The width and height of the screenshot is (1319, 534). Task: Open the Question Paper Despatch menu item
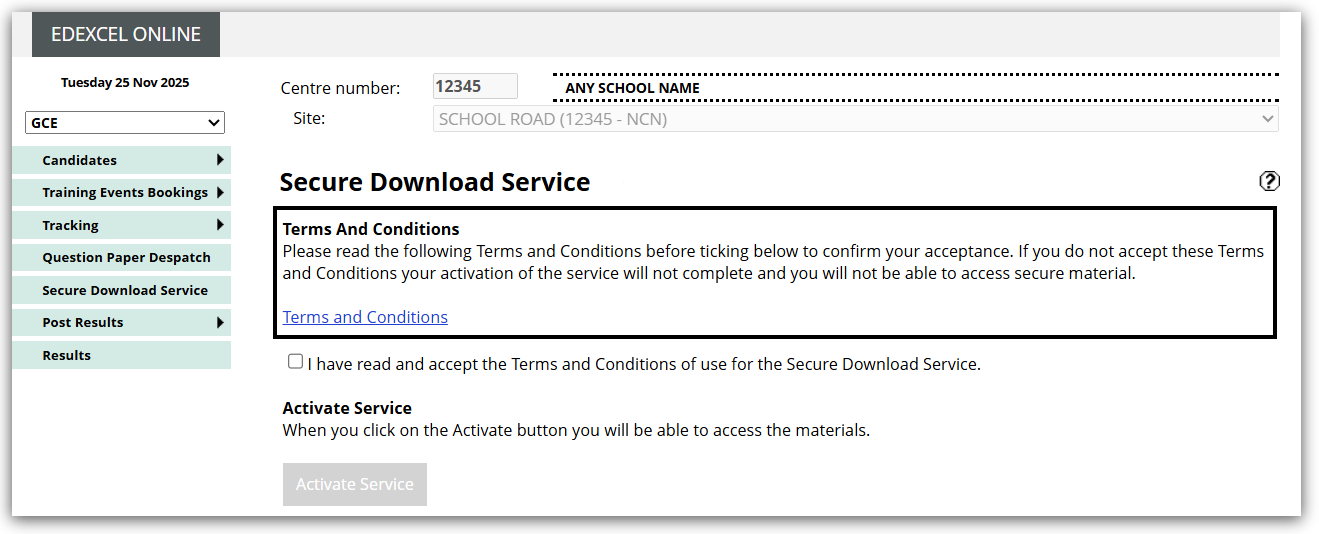tap(126, 257)
